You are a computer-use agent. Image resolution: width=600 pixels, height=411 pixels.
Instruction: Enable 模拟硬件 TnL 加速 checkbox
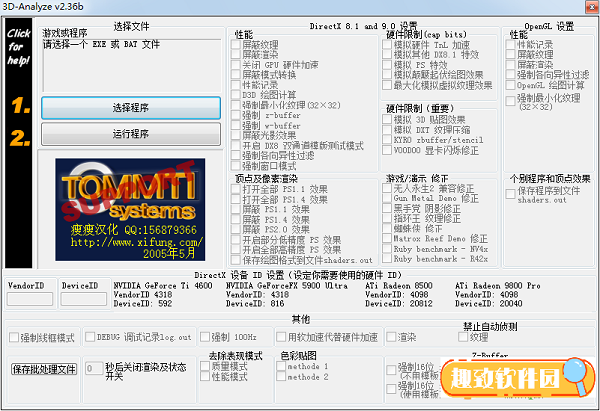pyautogui.click(x=389, y=45)
